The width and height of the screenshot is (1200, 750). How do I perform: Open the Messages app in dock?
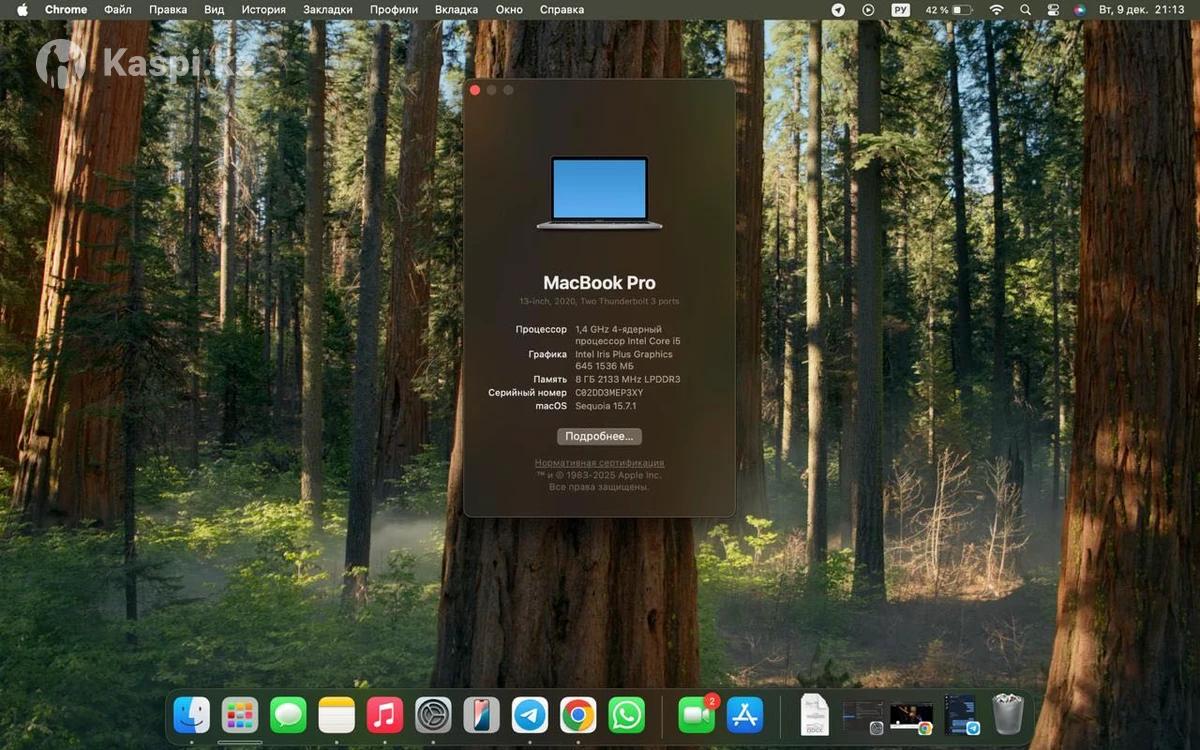pyautogui.click(x=288, y=715)
